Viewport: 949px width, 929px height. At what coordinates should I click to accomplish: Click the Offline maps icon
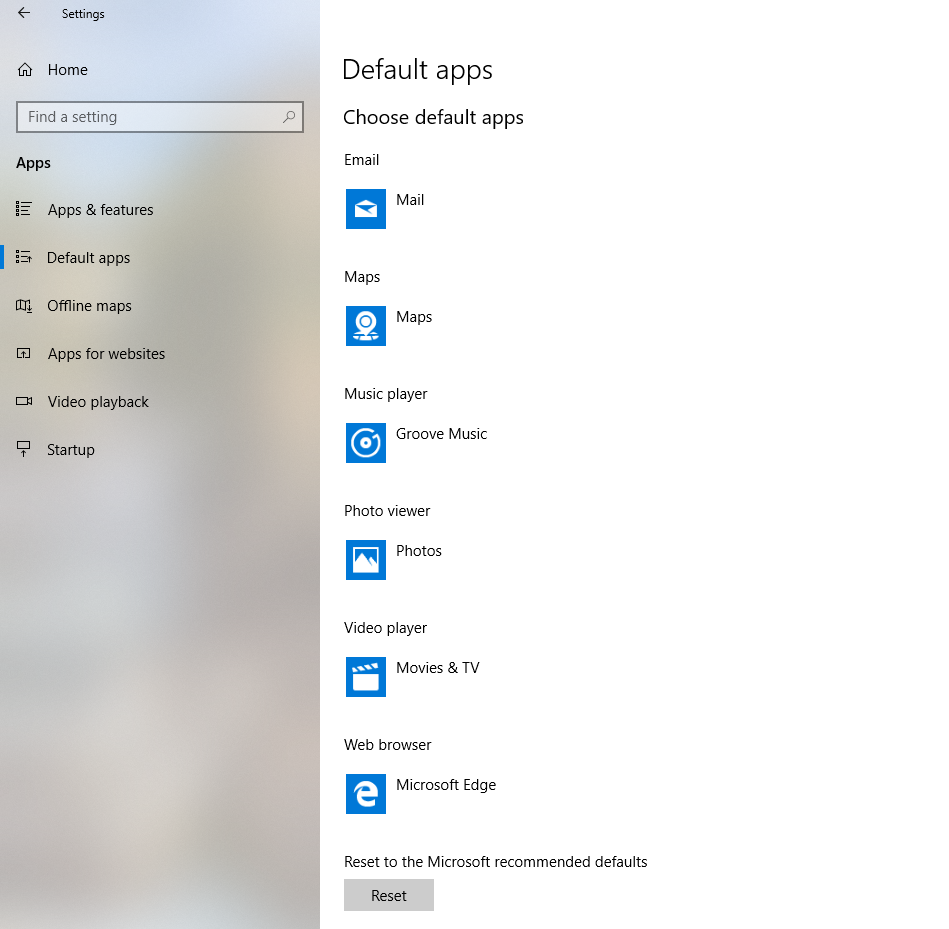pos(24,306)
